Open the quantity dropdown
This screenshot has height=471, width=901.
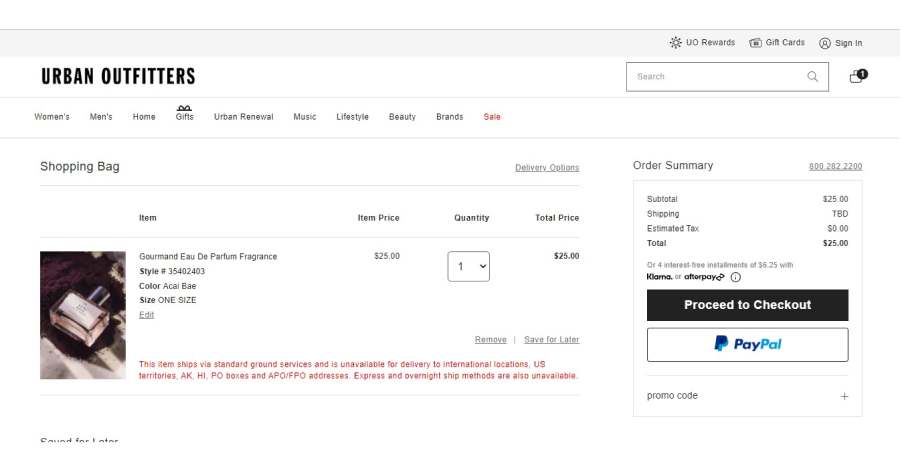point(468,267)
